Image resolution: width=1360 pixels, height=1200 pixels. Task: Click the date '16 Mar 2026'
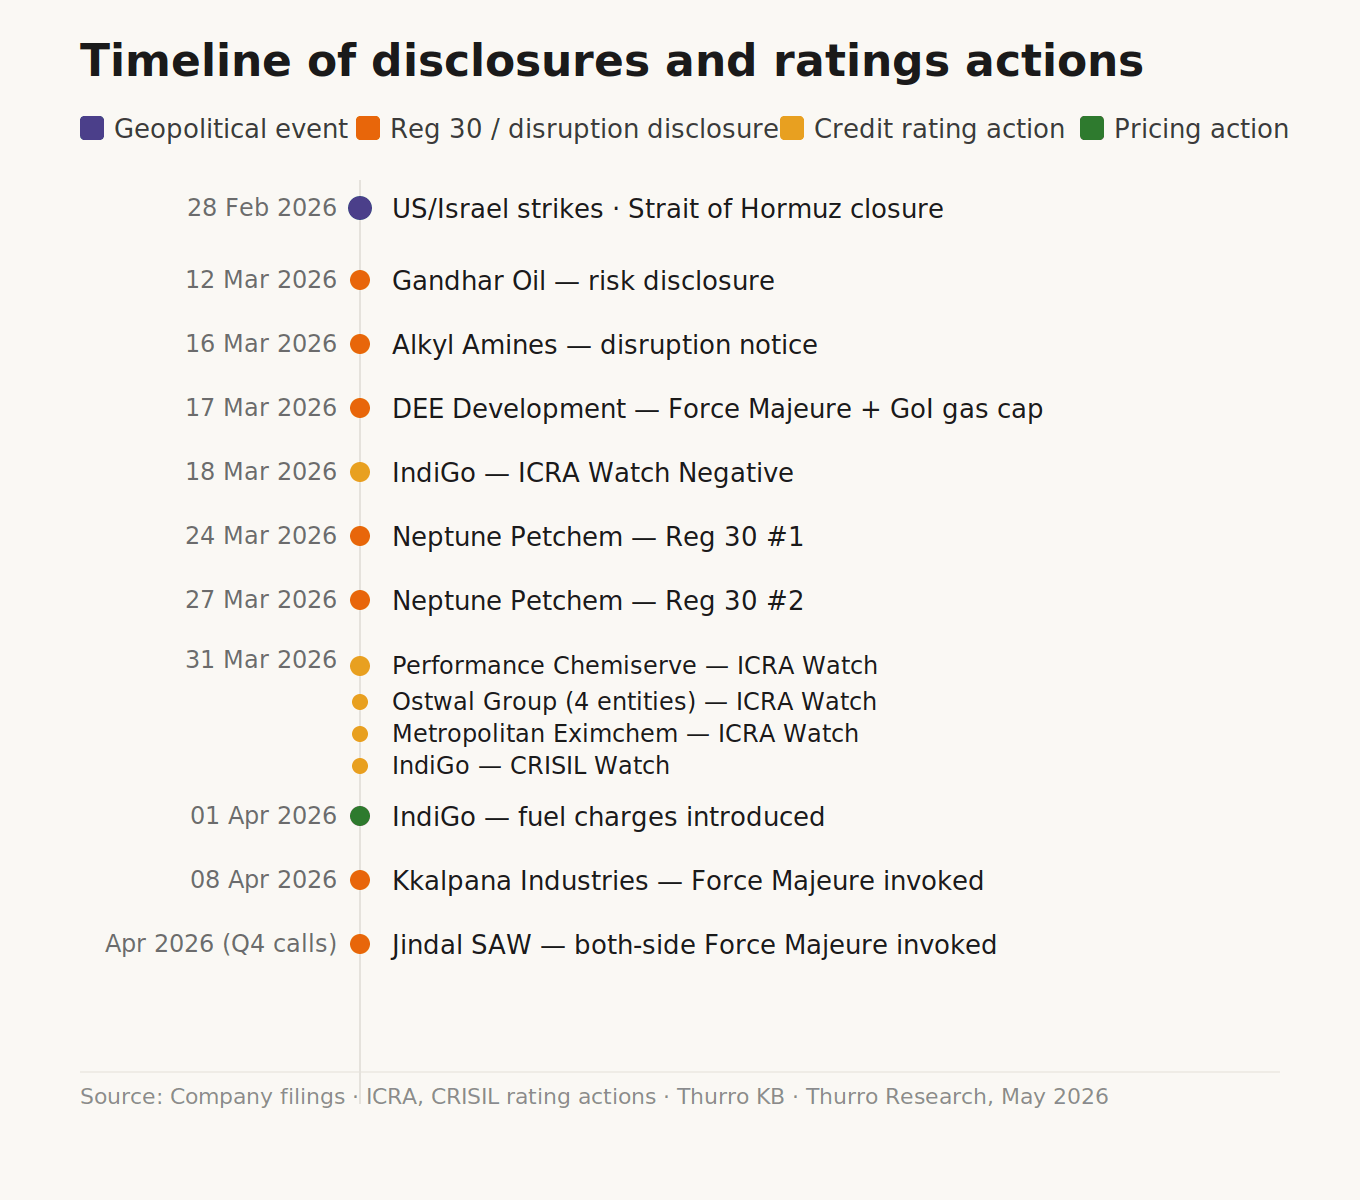tap(261, 344)
